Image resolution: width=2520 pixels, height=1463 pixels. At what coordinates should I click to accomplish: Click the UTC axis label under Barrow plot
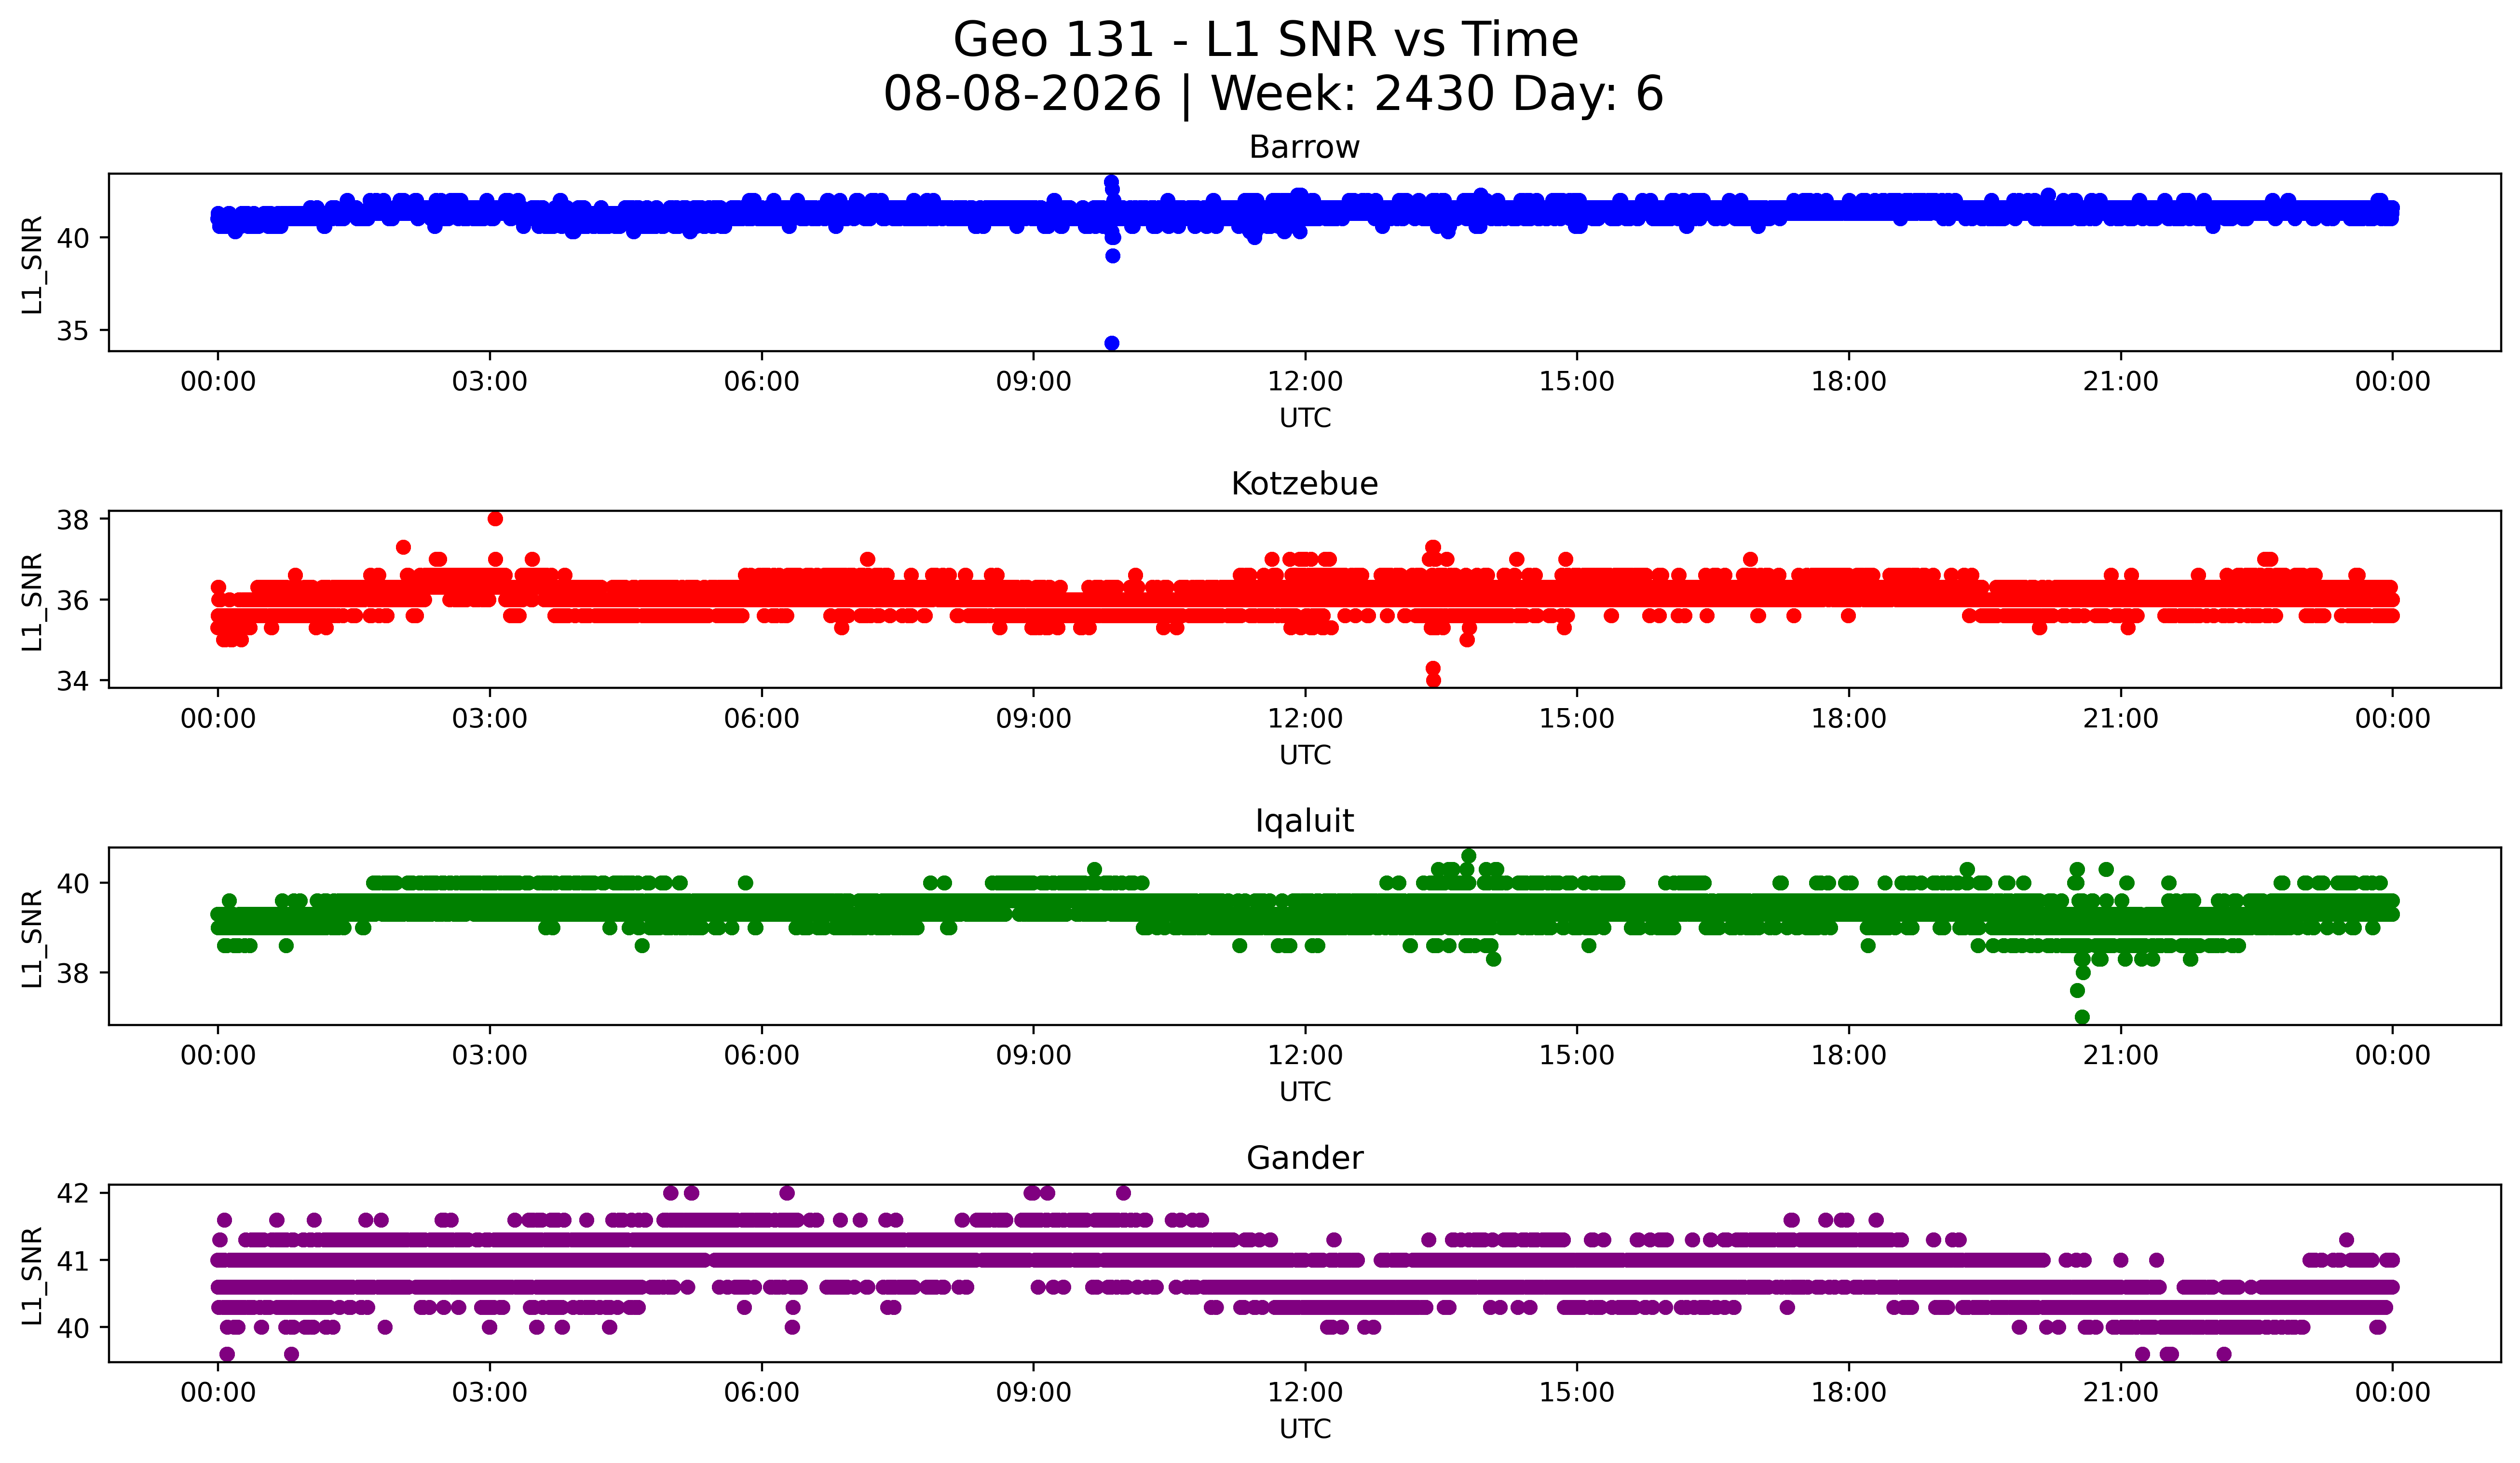1305,418
